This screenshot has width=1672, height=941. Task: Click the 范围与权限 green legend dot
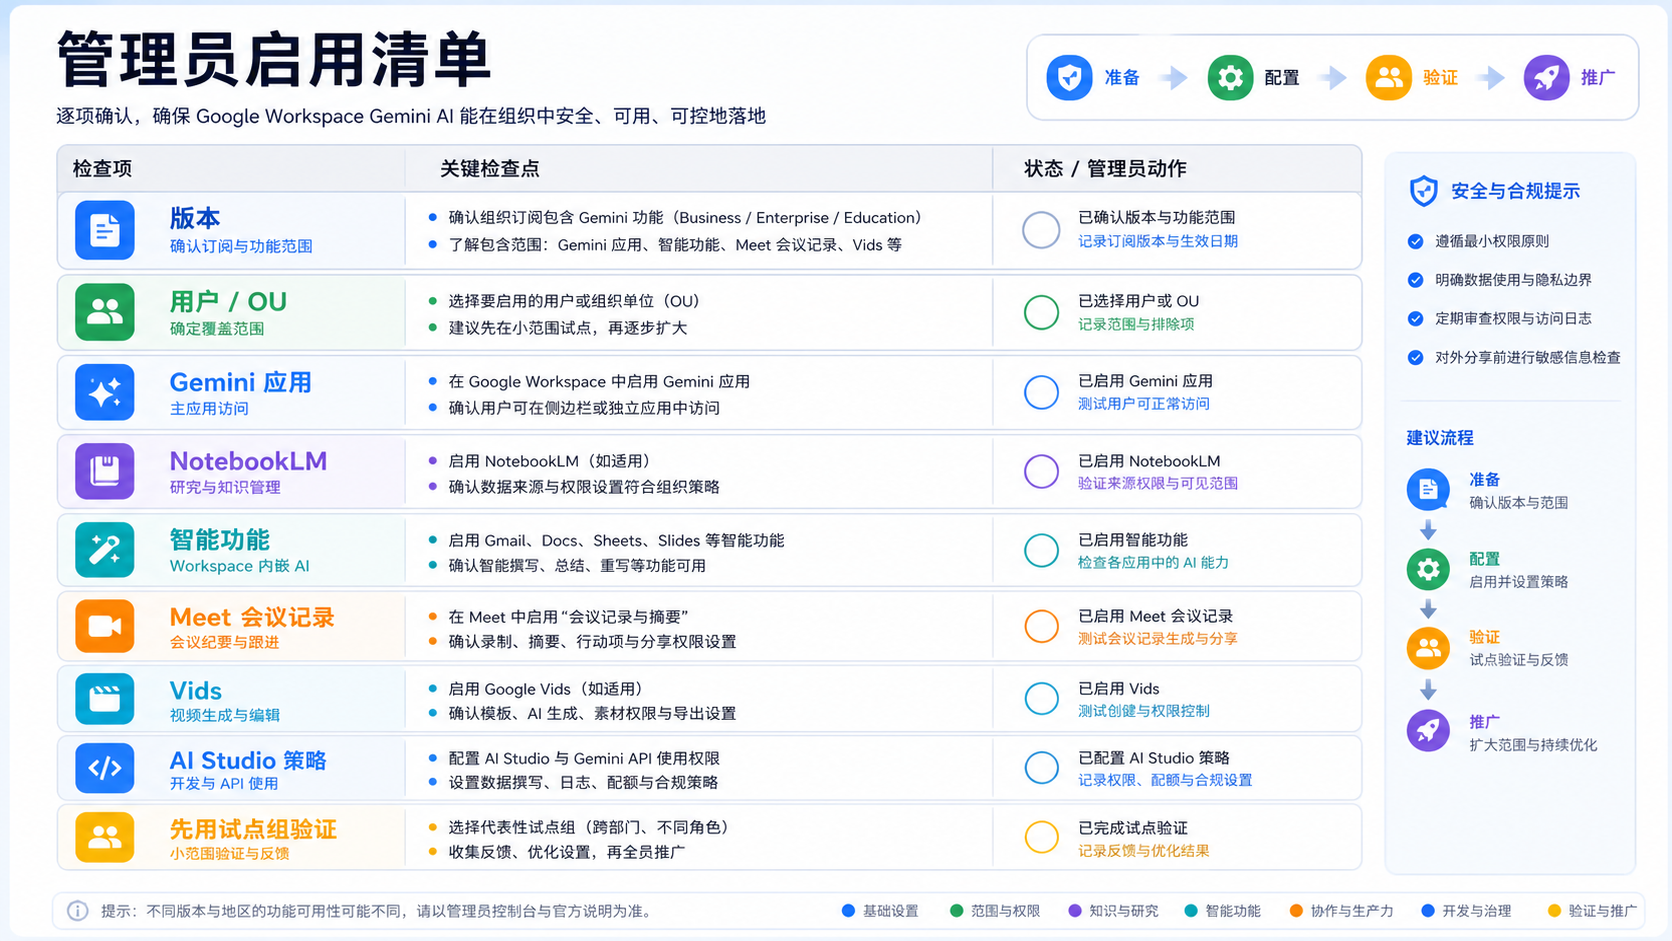pyautogui.click(x=956, y=911)
